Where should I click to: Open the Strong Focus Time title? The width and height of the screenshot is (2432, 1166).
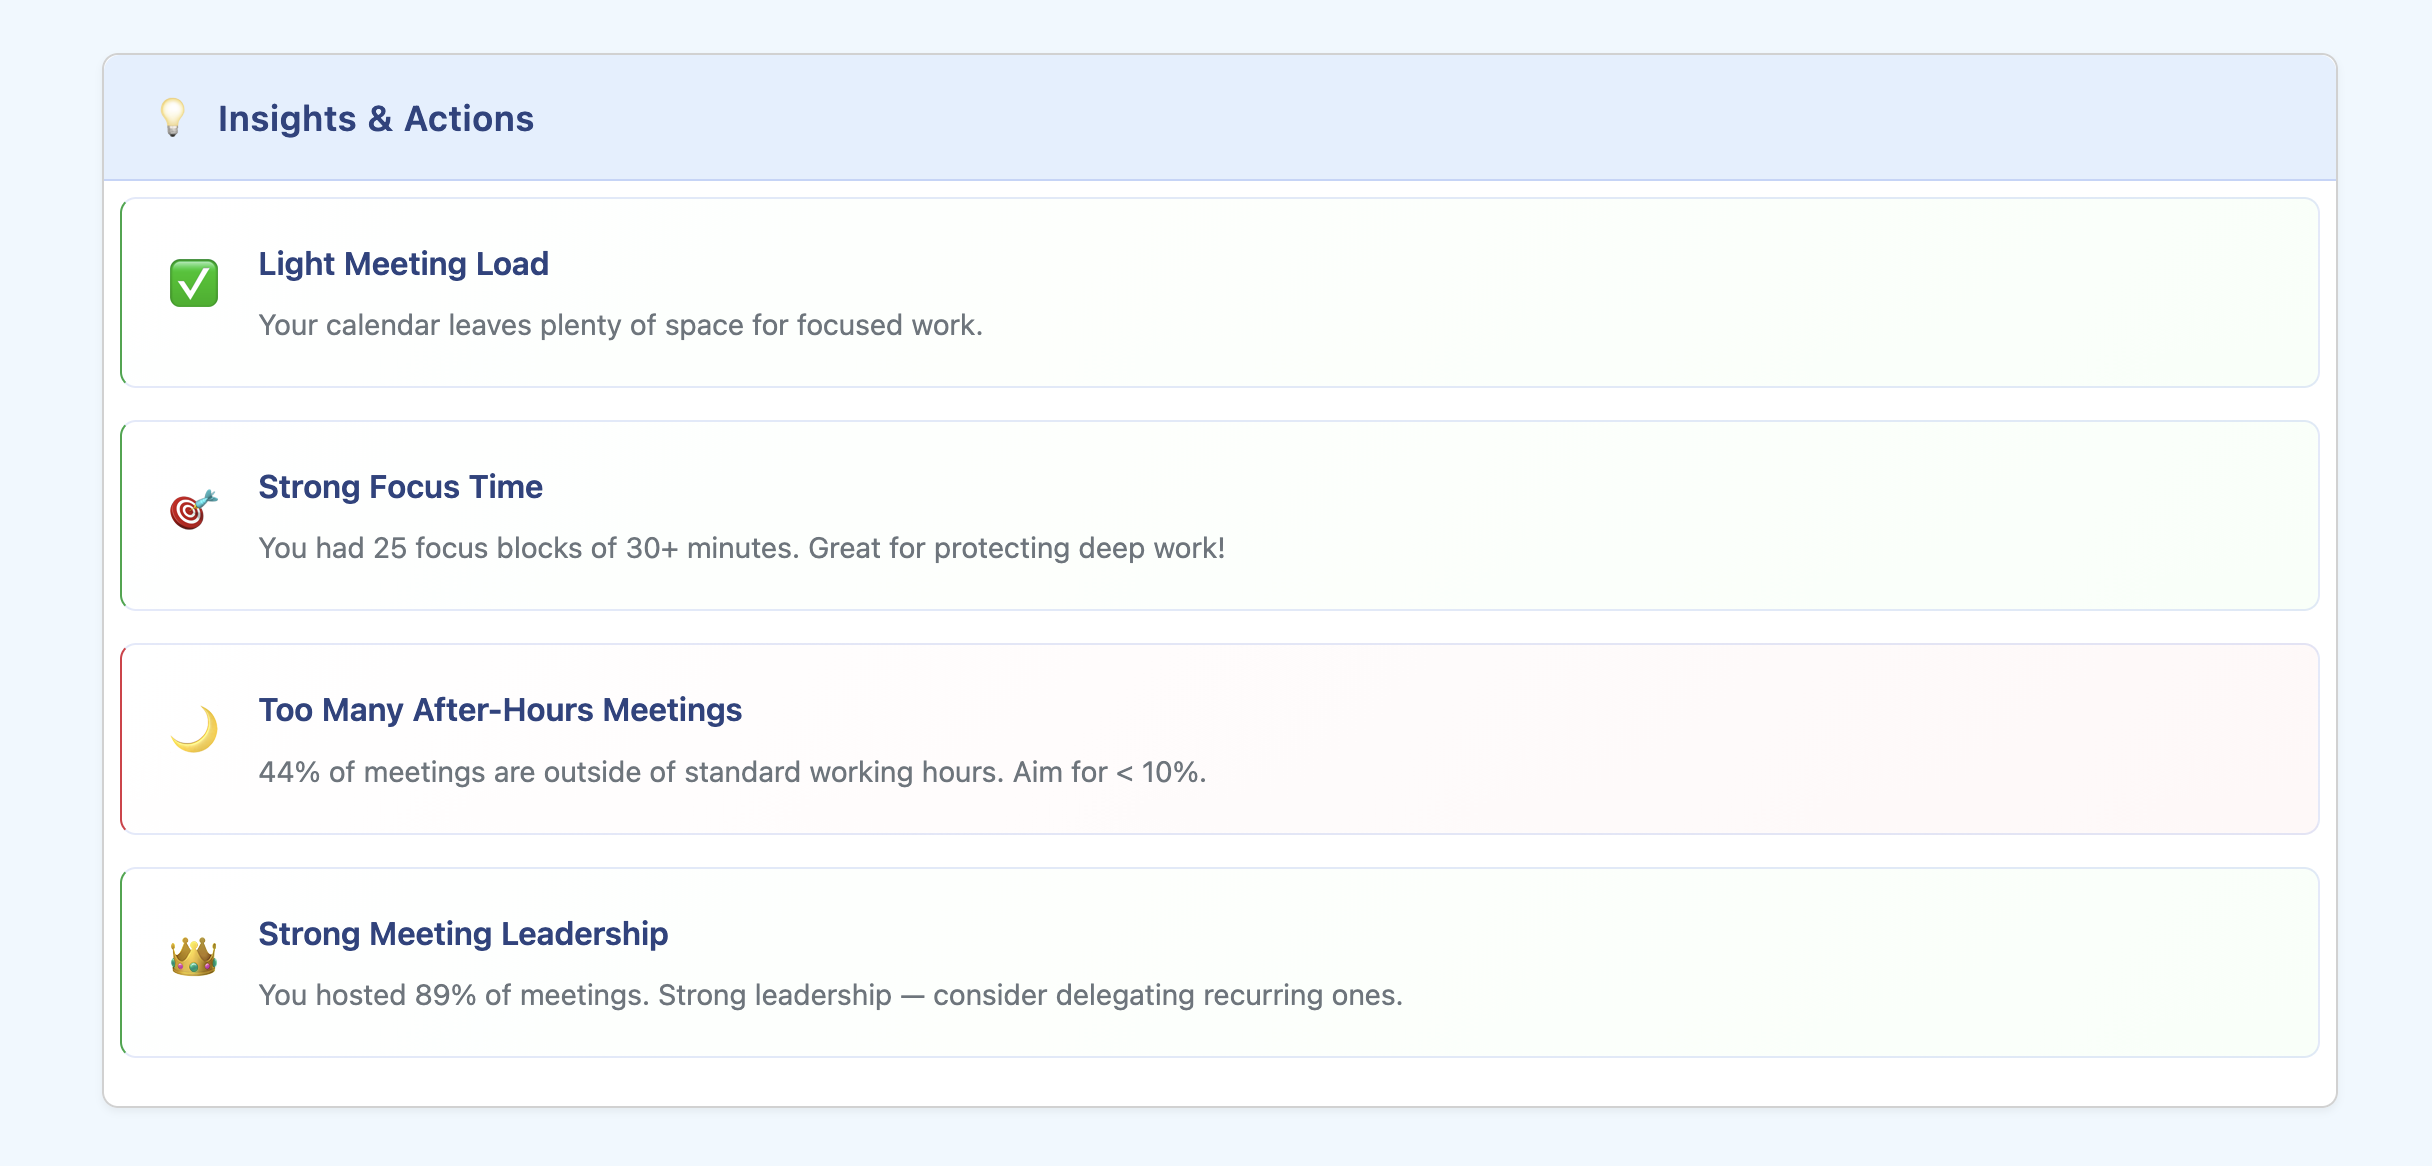tap(400, 487)
